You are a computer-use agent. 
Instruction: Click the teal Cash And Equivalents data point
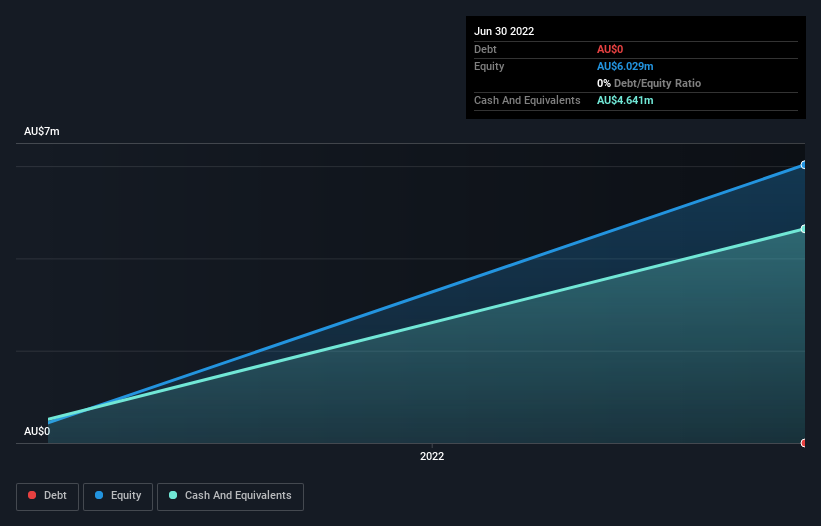[804, 229]
